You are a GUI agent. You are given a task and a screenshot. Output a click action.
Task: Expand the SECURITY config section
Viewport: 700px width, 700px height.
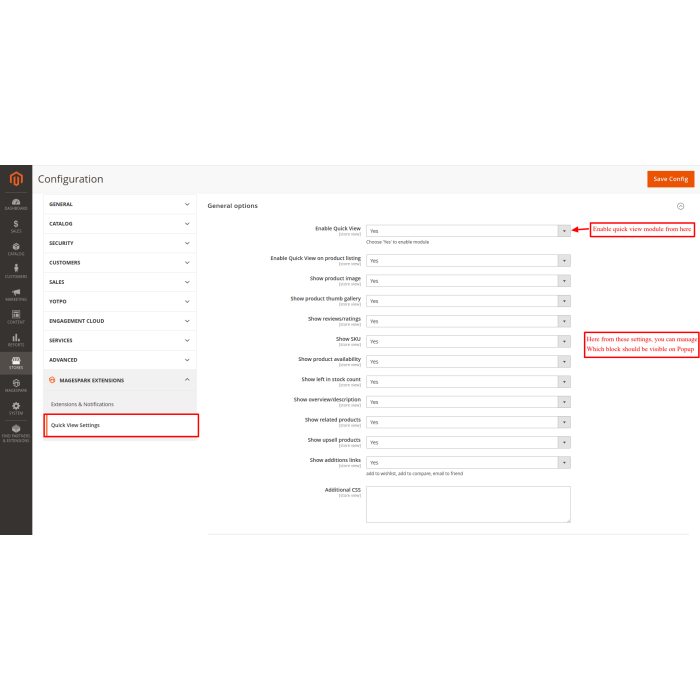120,243
